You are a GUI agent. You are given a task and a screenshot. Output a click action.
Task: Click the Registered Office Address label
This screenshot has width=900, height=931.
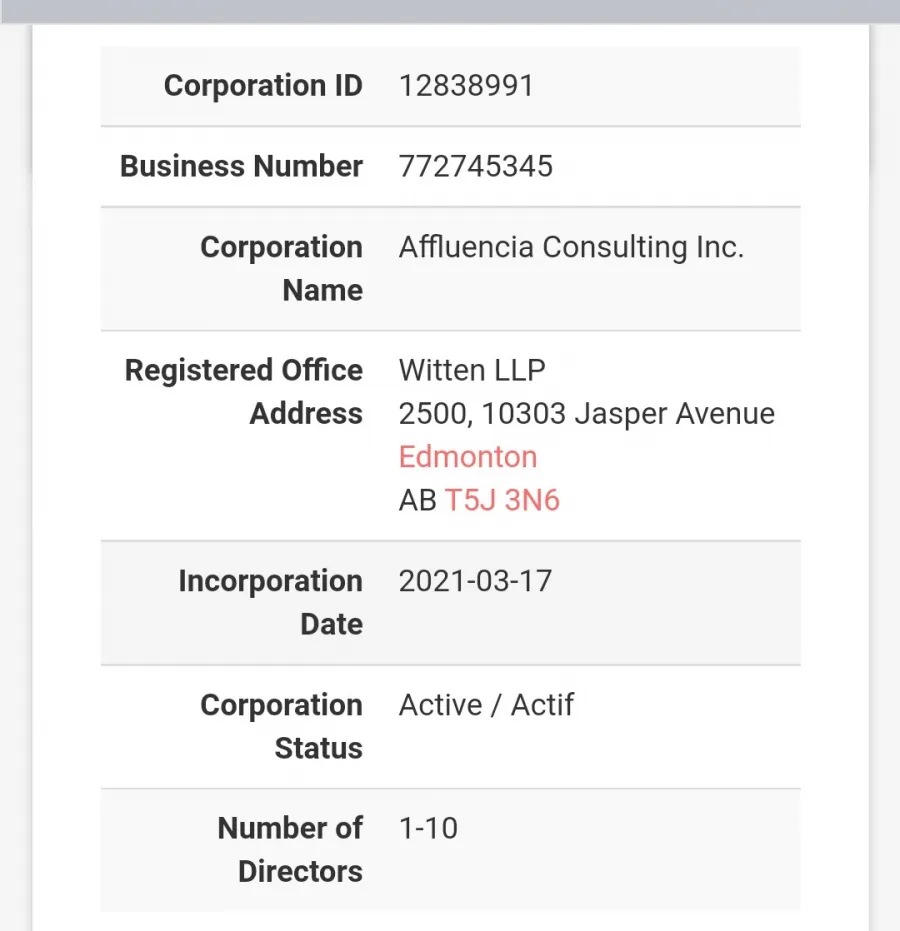tap(243, 392)
